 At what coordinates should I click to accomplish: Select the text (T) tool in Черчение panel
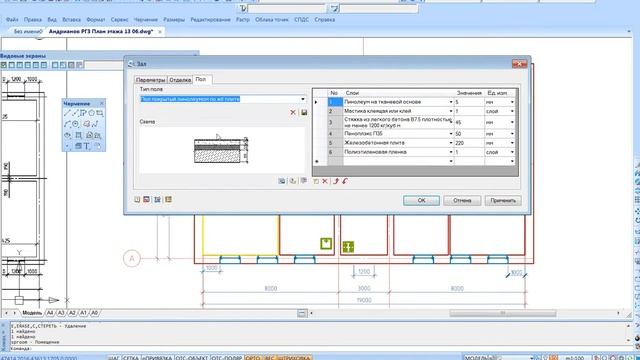click(x=87, y=146)
